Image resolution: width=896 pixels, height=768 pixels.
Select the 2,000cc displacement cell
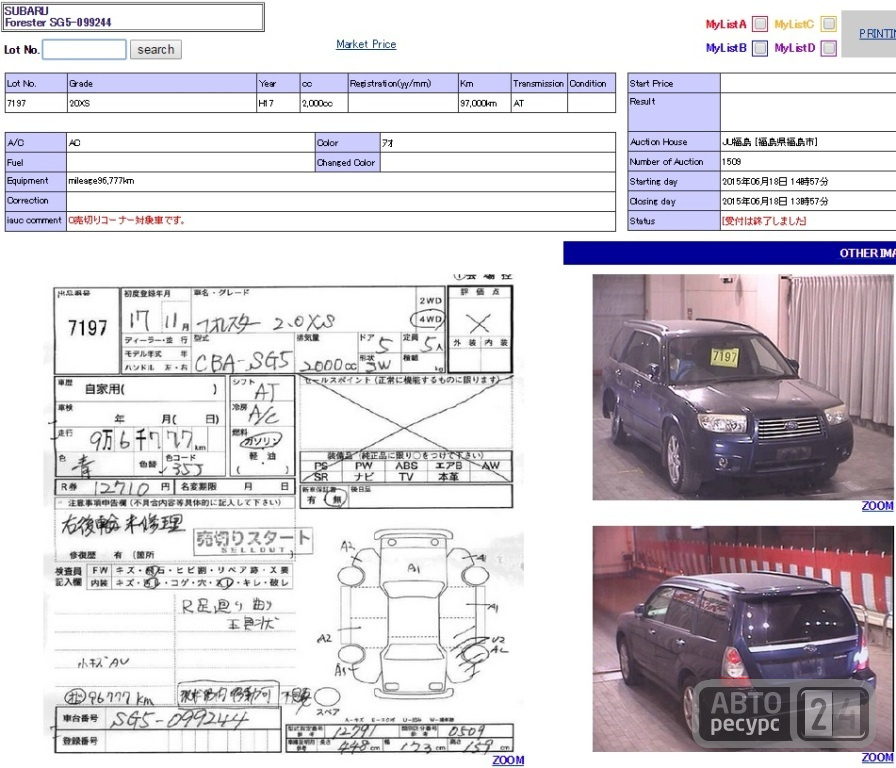pos(324,103)
